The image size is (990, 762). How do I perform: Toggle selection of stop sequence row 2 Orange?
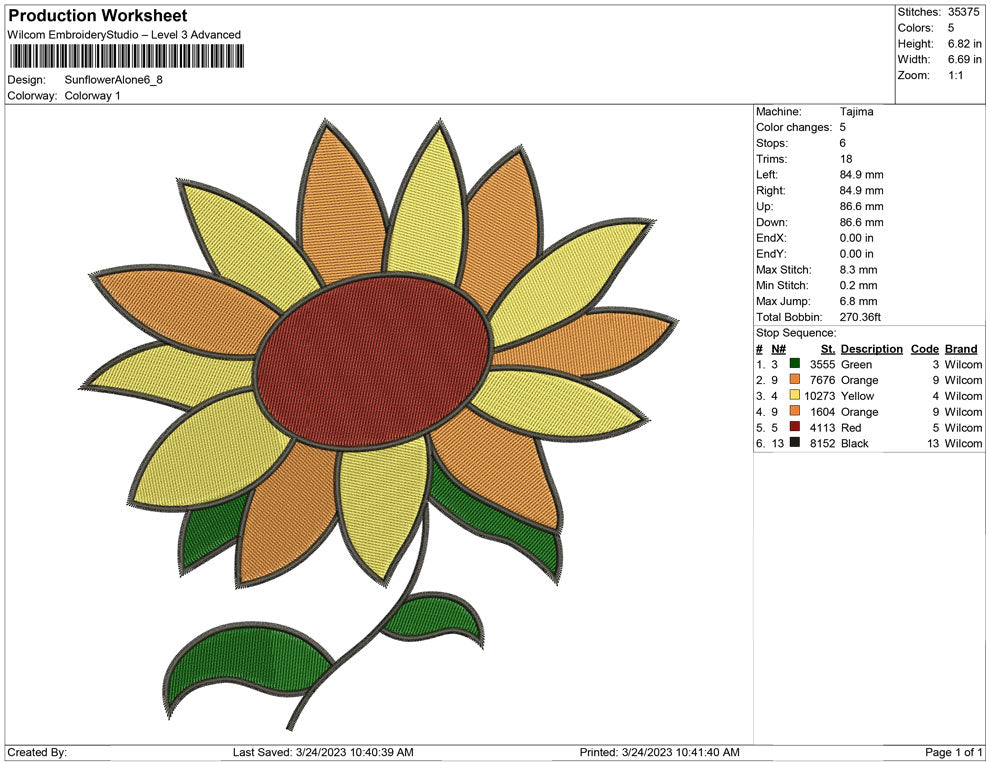tap(870, 380)
